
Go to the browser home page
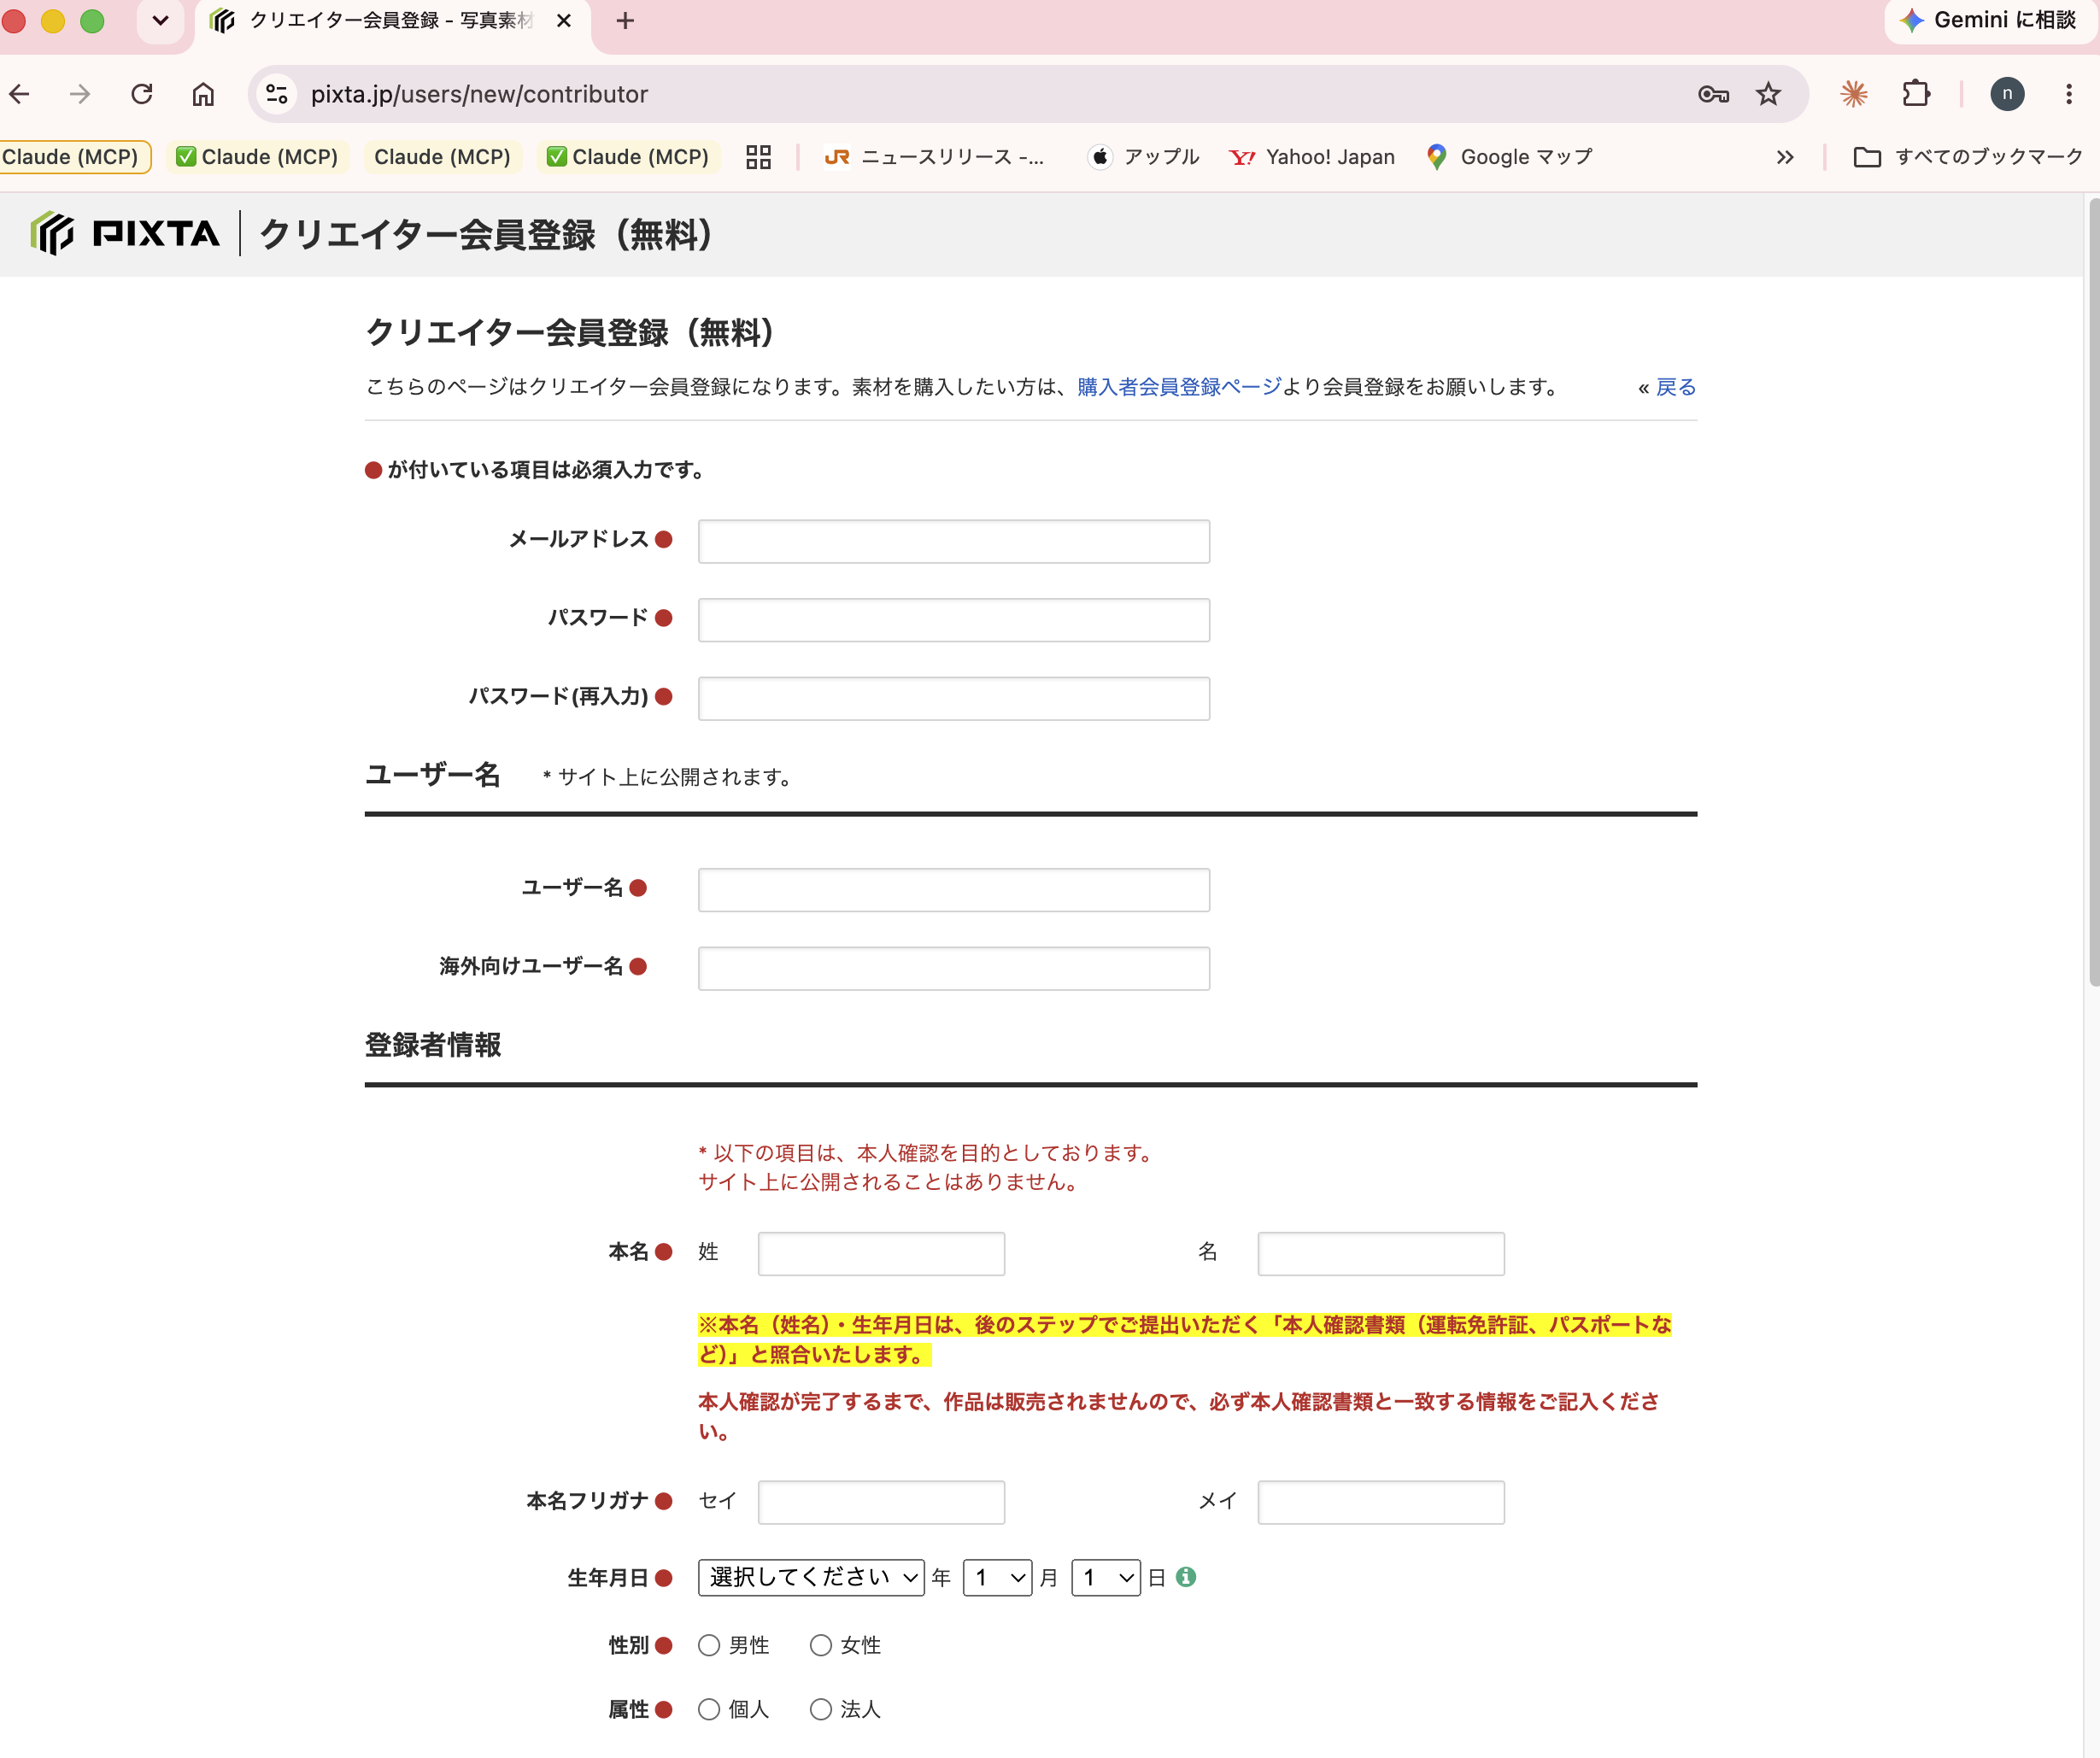(x=203, y=94)
